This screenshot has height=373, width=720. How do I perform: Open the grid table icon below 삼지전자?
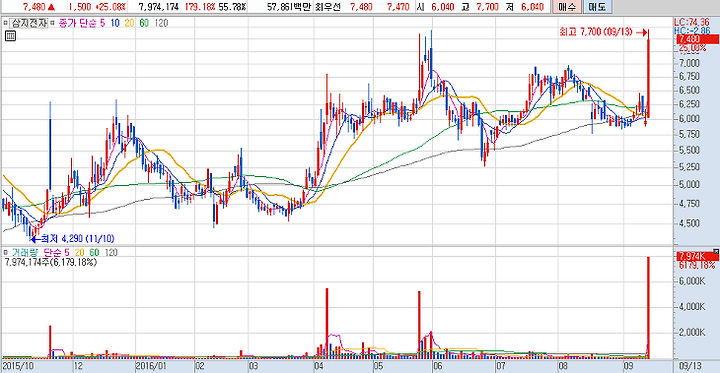pyautogui.click(x=11, y=36)
